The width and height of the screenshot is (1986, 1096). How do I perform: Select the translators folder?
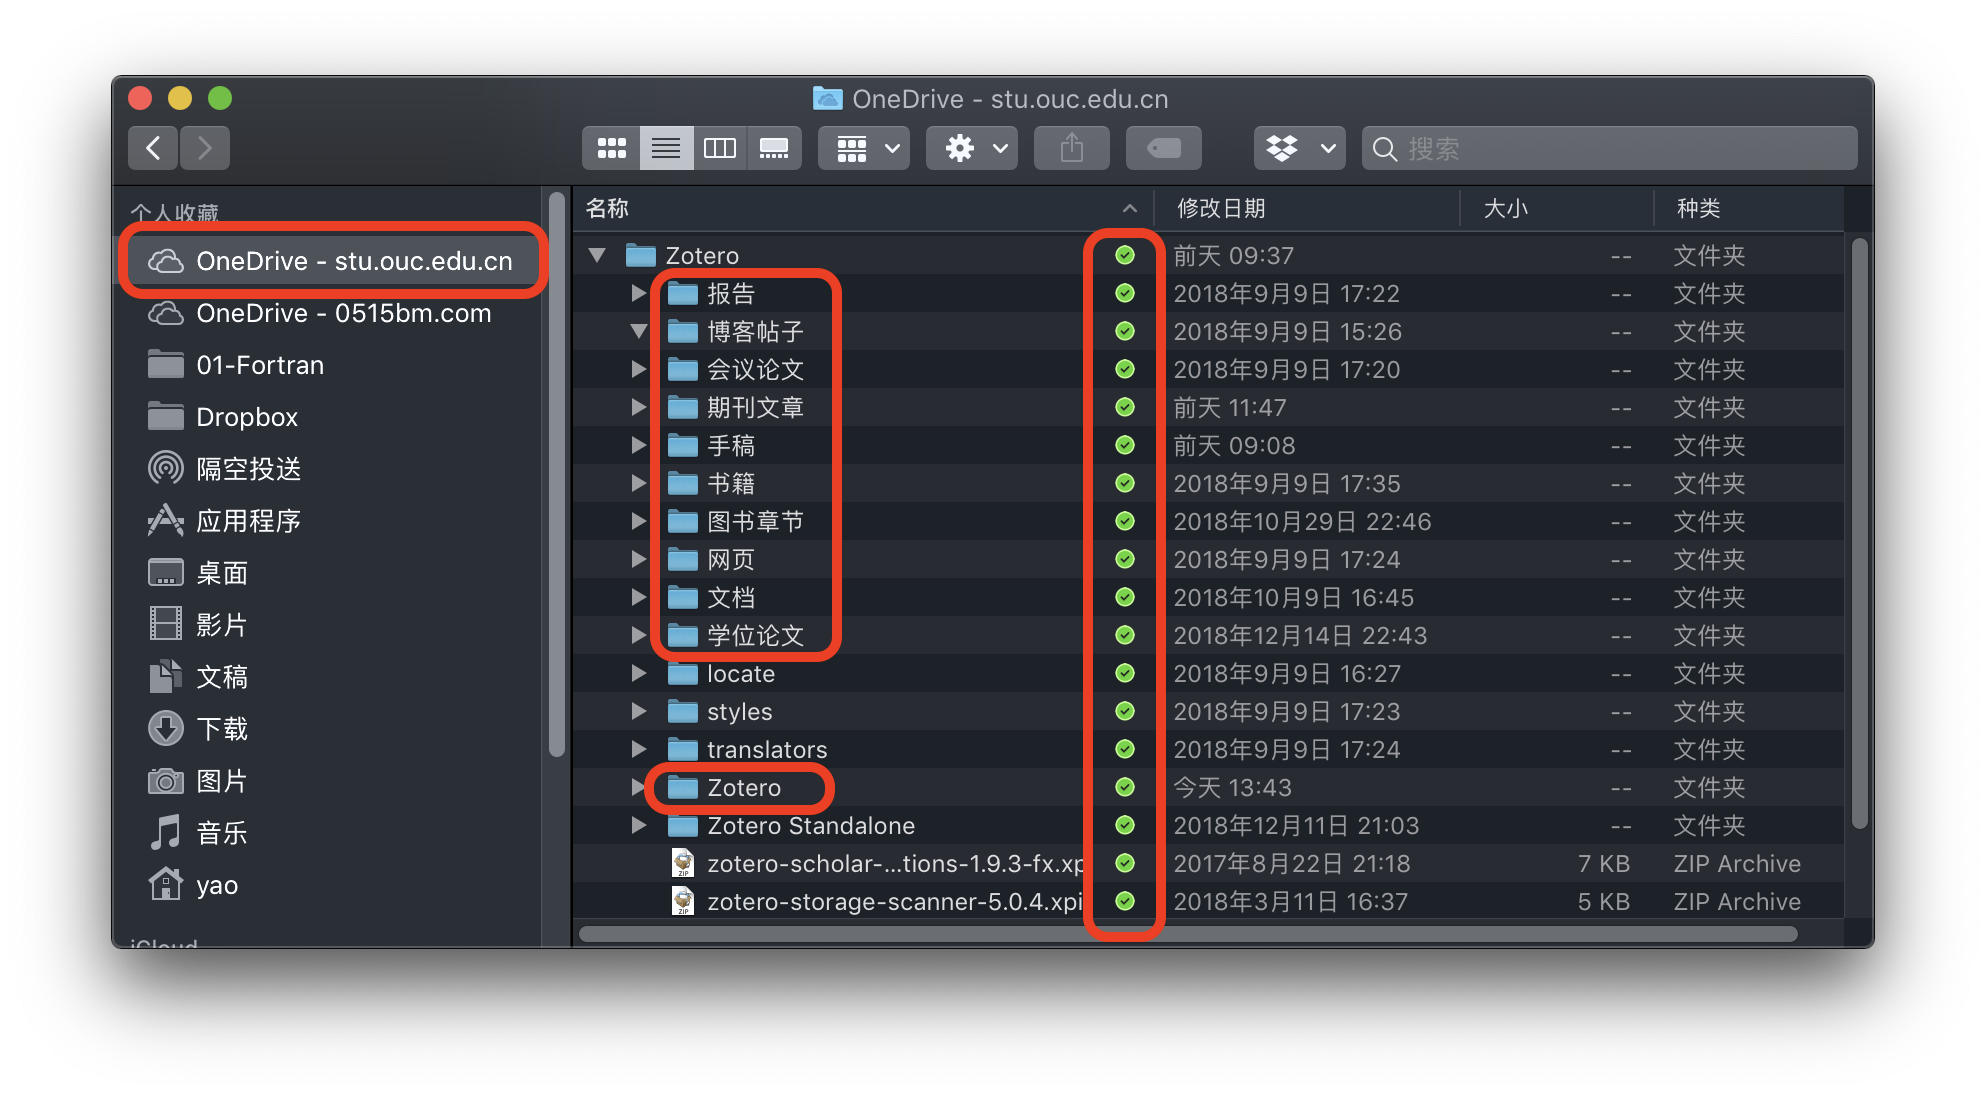coord(1208,749)
